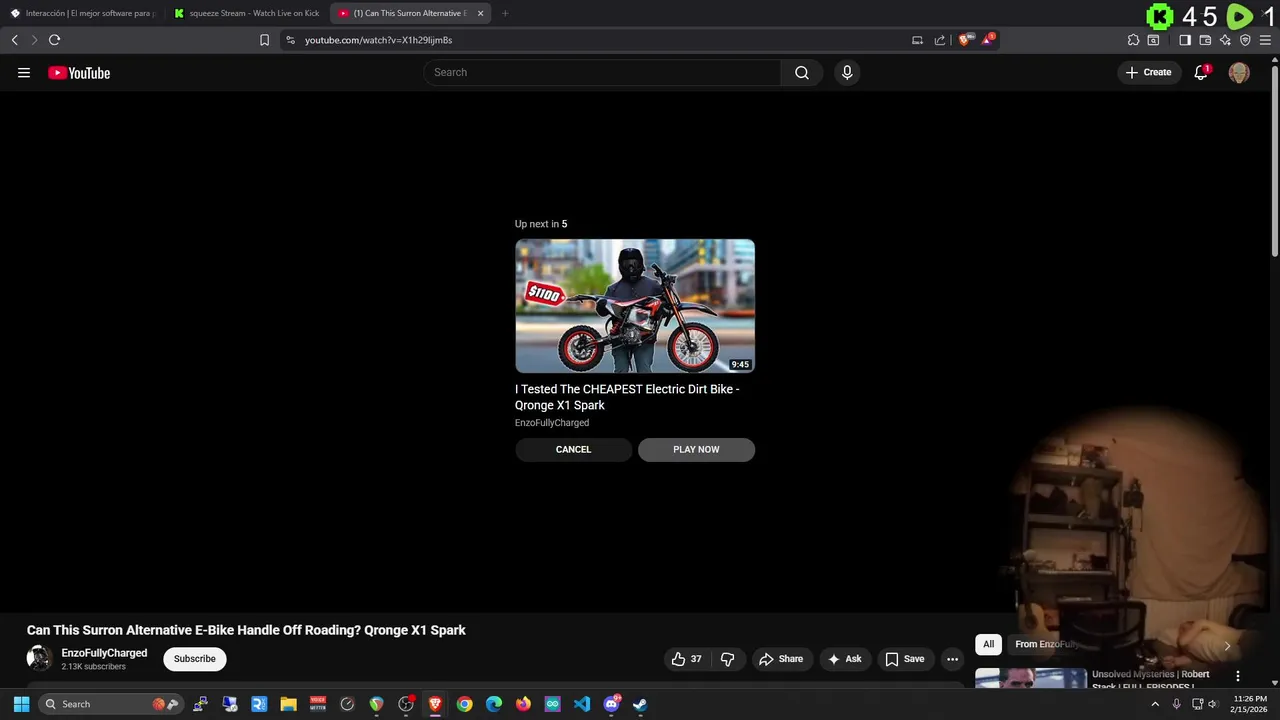Screen dimensions: 1280x720
Task: Open the EnzoFullyCharged channel name link
Action: (104, 653)
